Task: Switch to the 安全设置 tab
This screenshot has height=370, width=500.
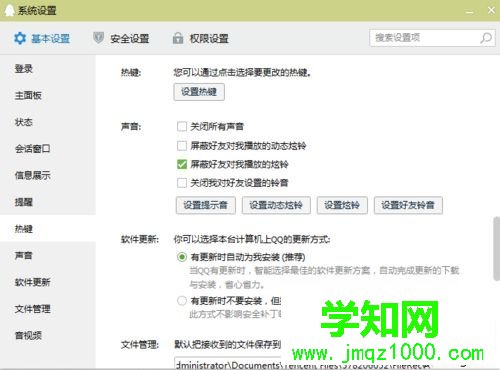Action: [121, 39]
